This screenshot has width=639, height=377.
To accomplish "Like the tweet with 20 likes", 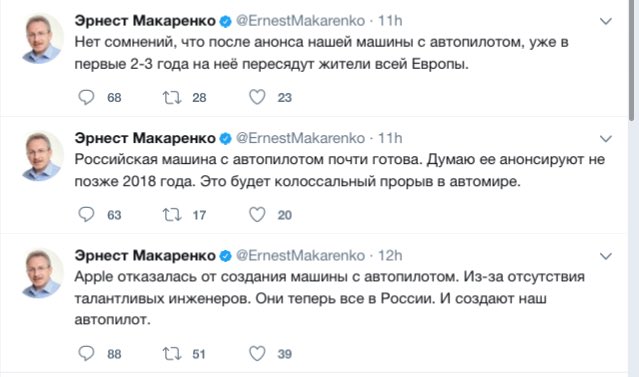I will coord(257,214).
